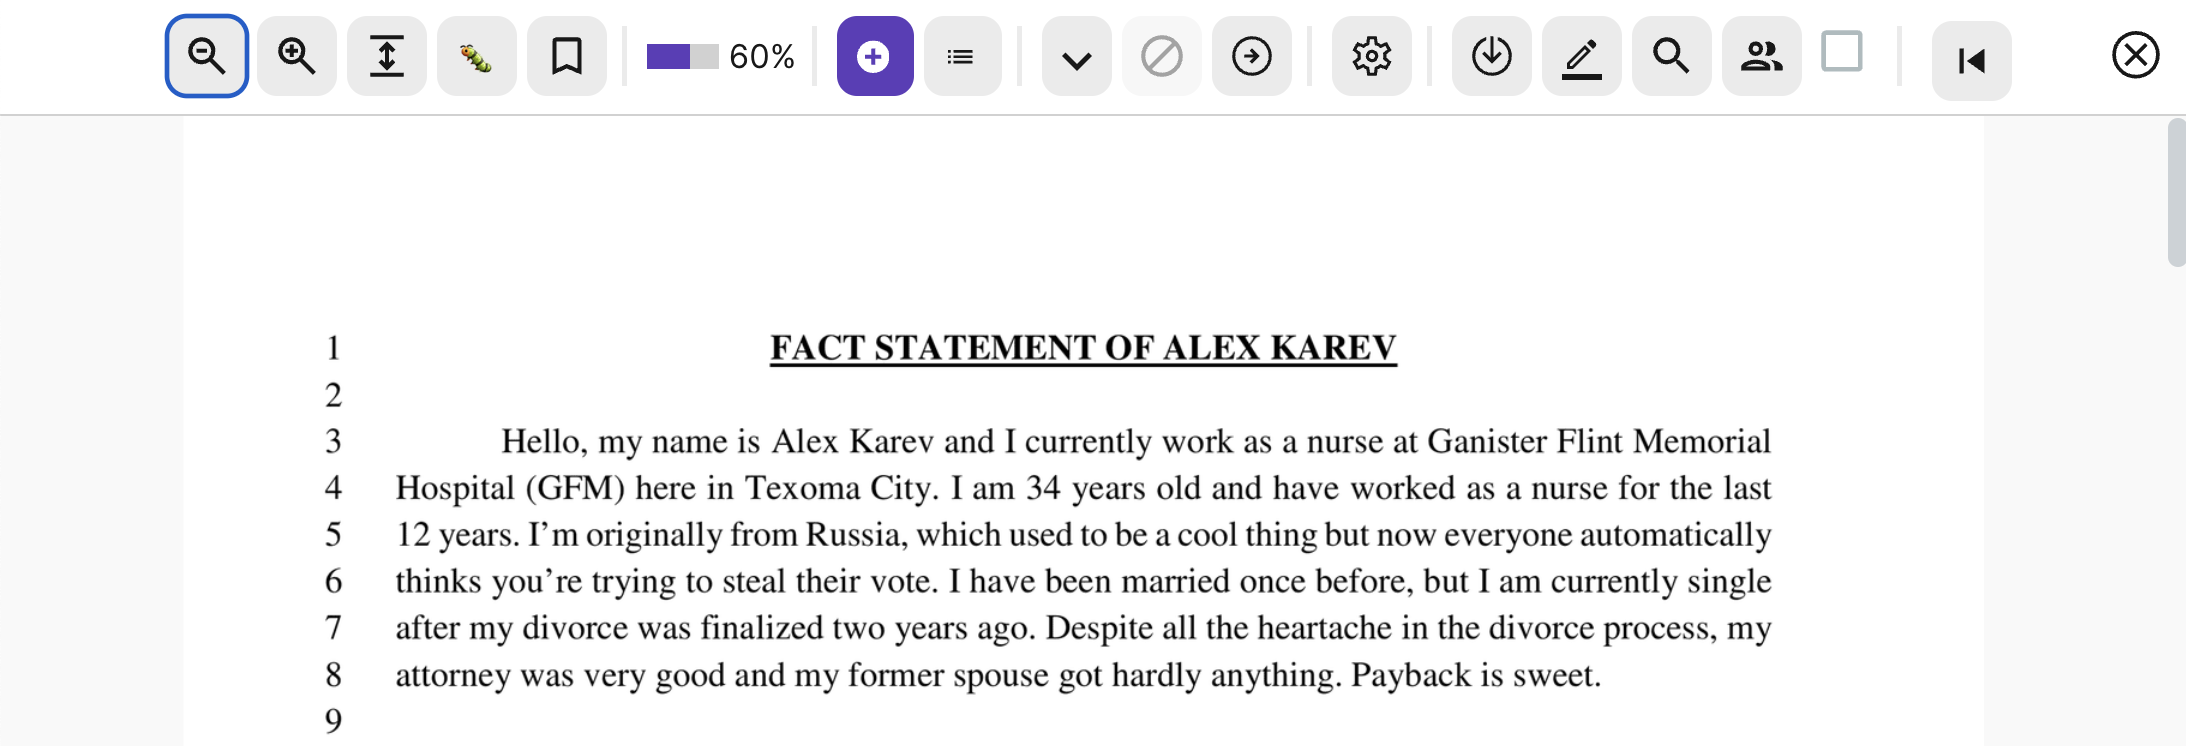Open the list view icon
2186x746 pixels.
pos(962,57)
